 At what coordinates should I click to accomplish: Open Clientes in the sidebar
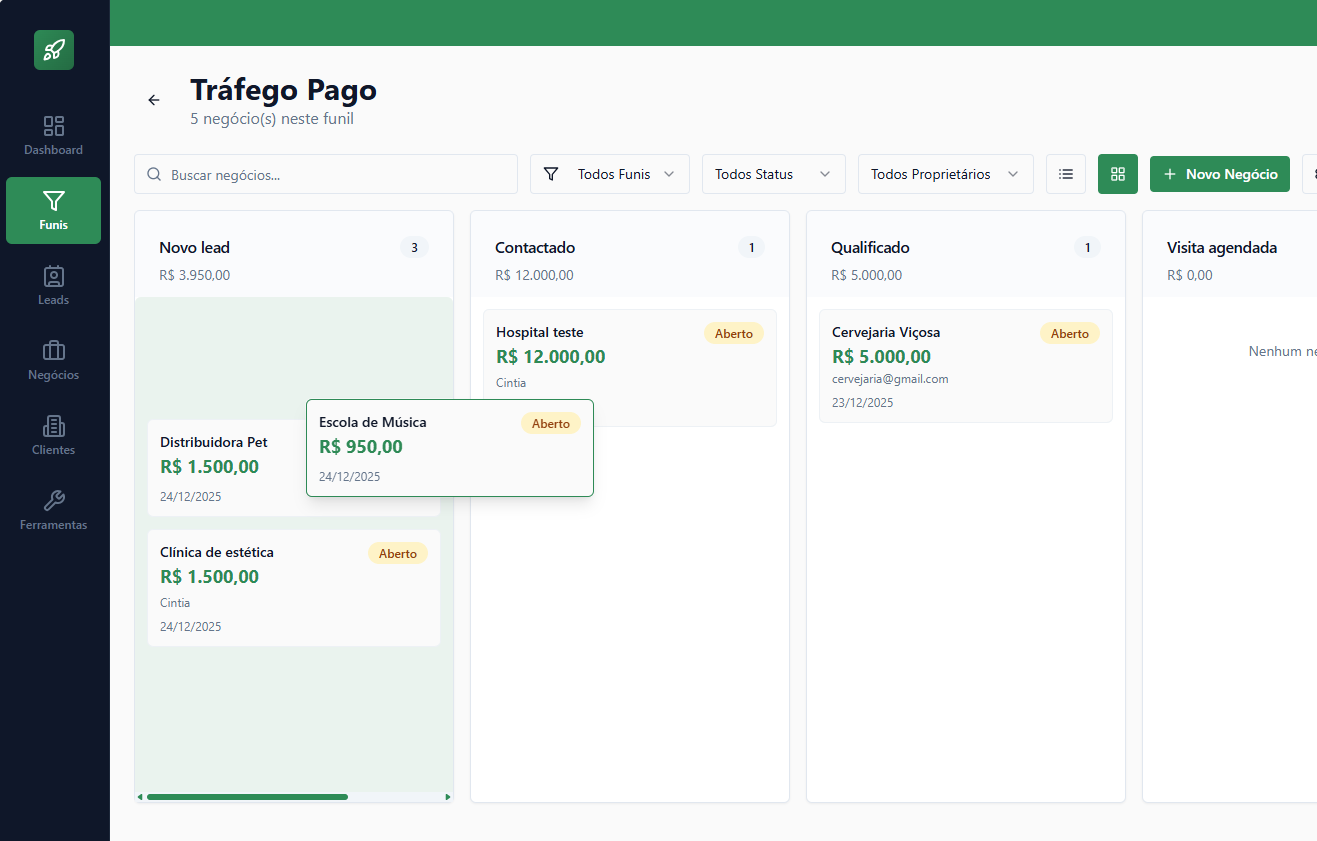coord(54,435)
